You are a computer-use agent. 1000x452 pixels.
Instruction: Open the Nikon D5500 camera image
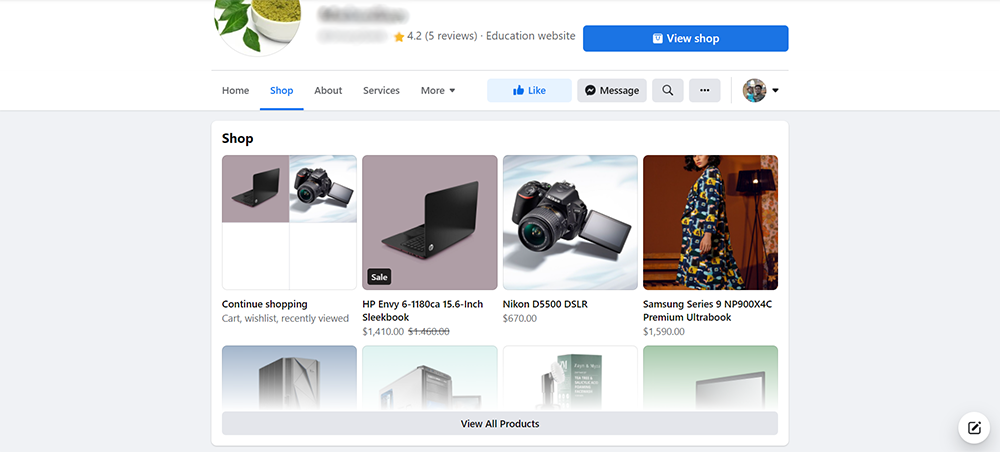coord(570,222)
